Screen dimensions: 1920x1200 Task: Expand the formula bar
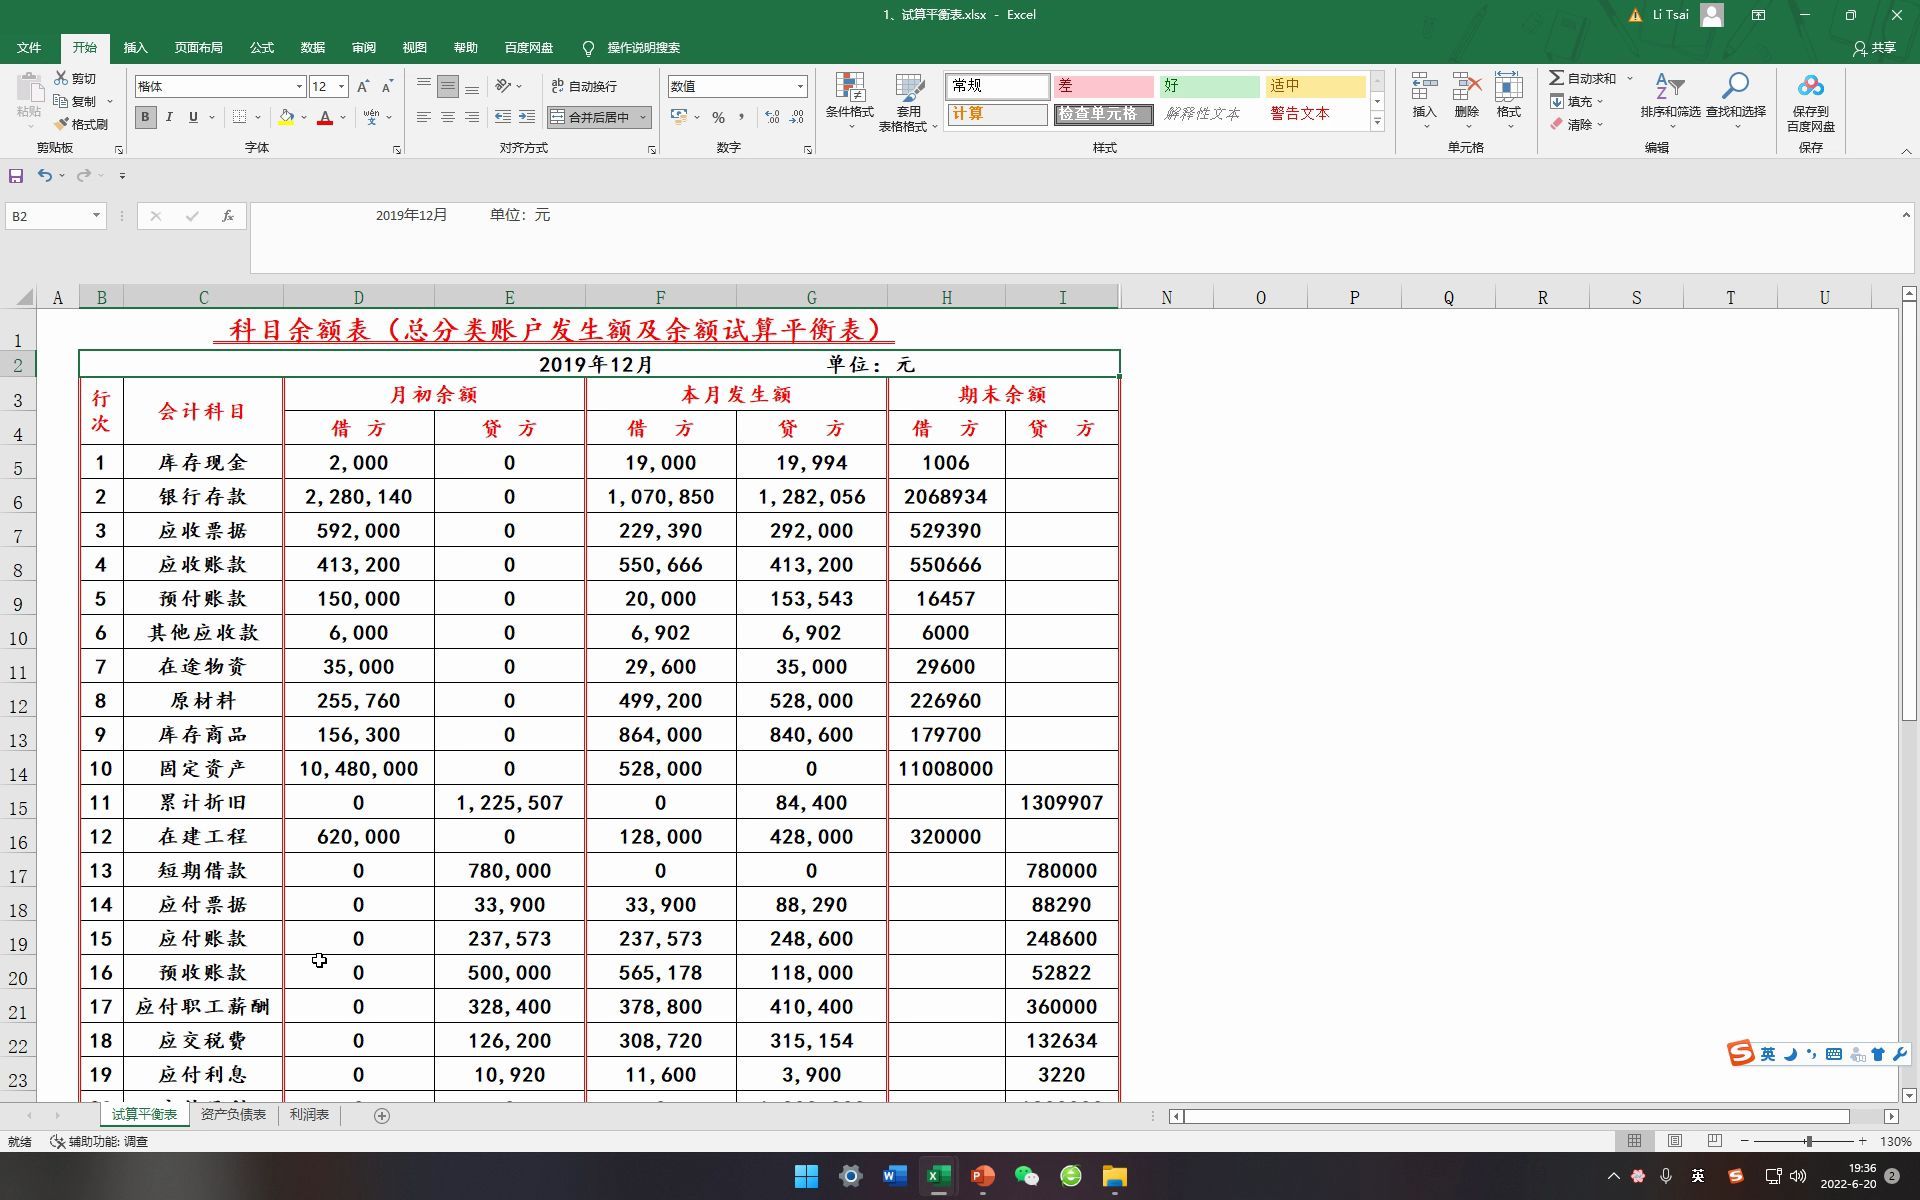(1906, 215)
